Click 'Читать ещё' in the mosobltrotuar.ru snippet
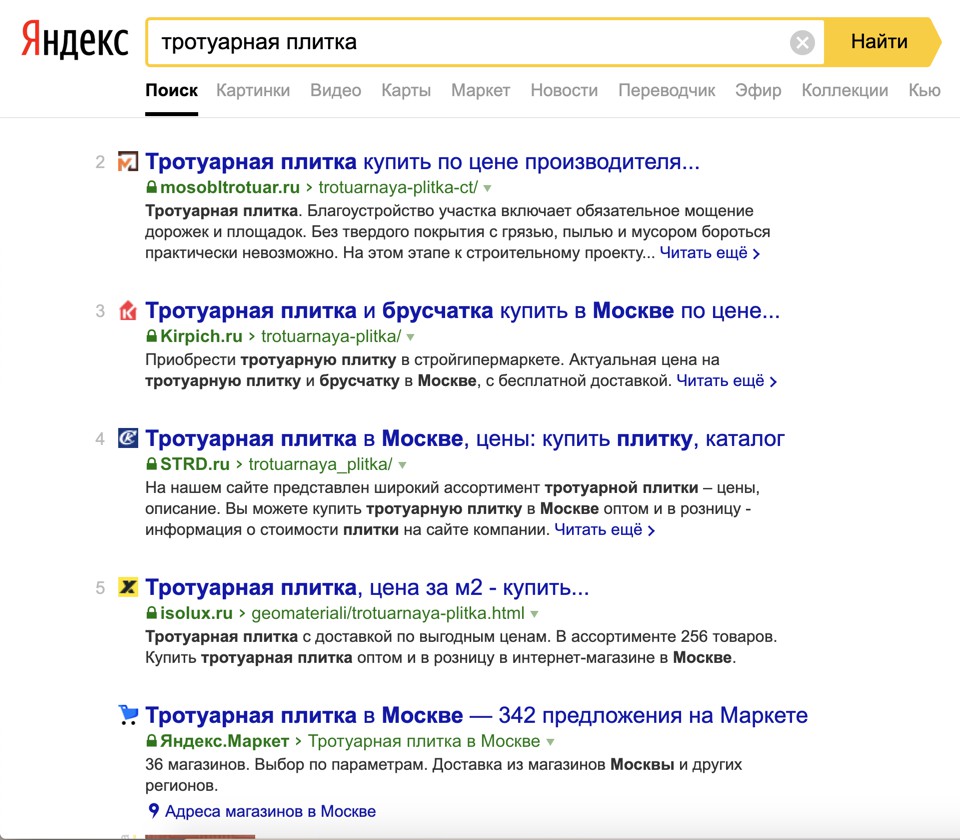 pyautogui.click(x=710, y=253)
